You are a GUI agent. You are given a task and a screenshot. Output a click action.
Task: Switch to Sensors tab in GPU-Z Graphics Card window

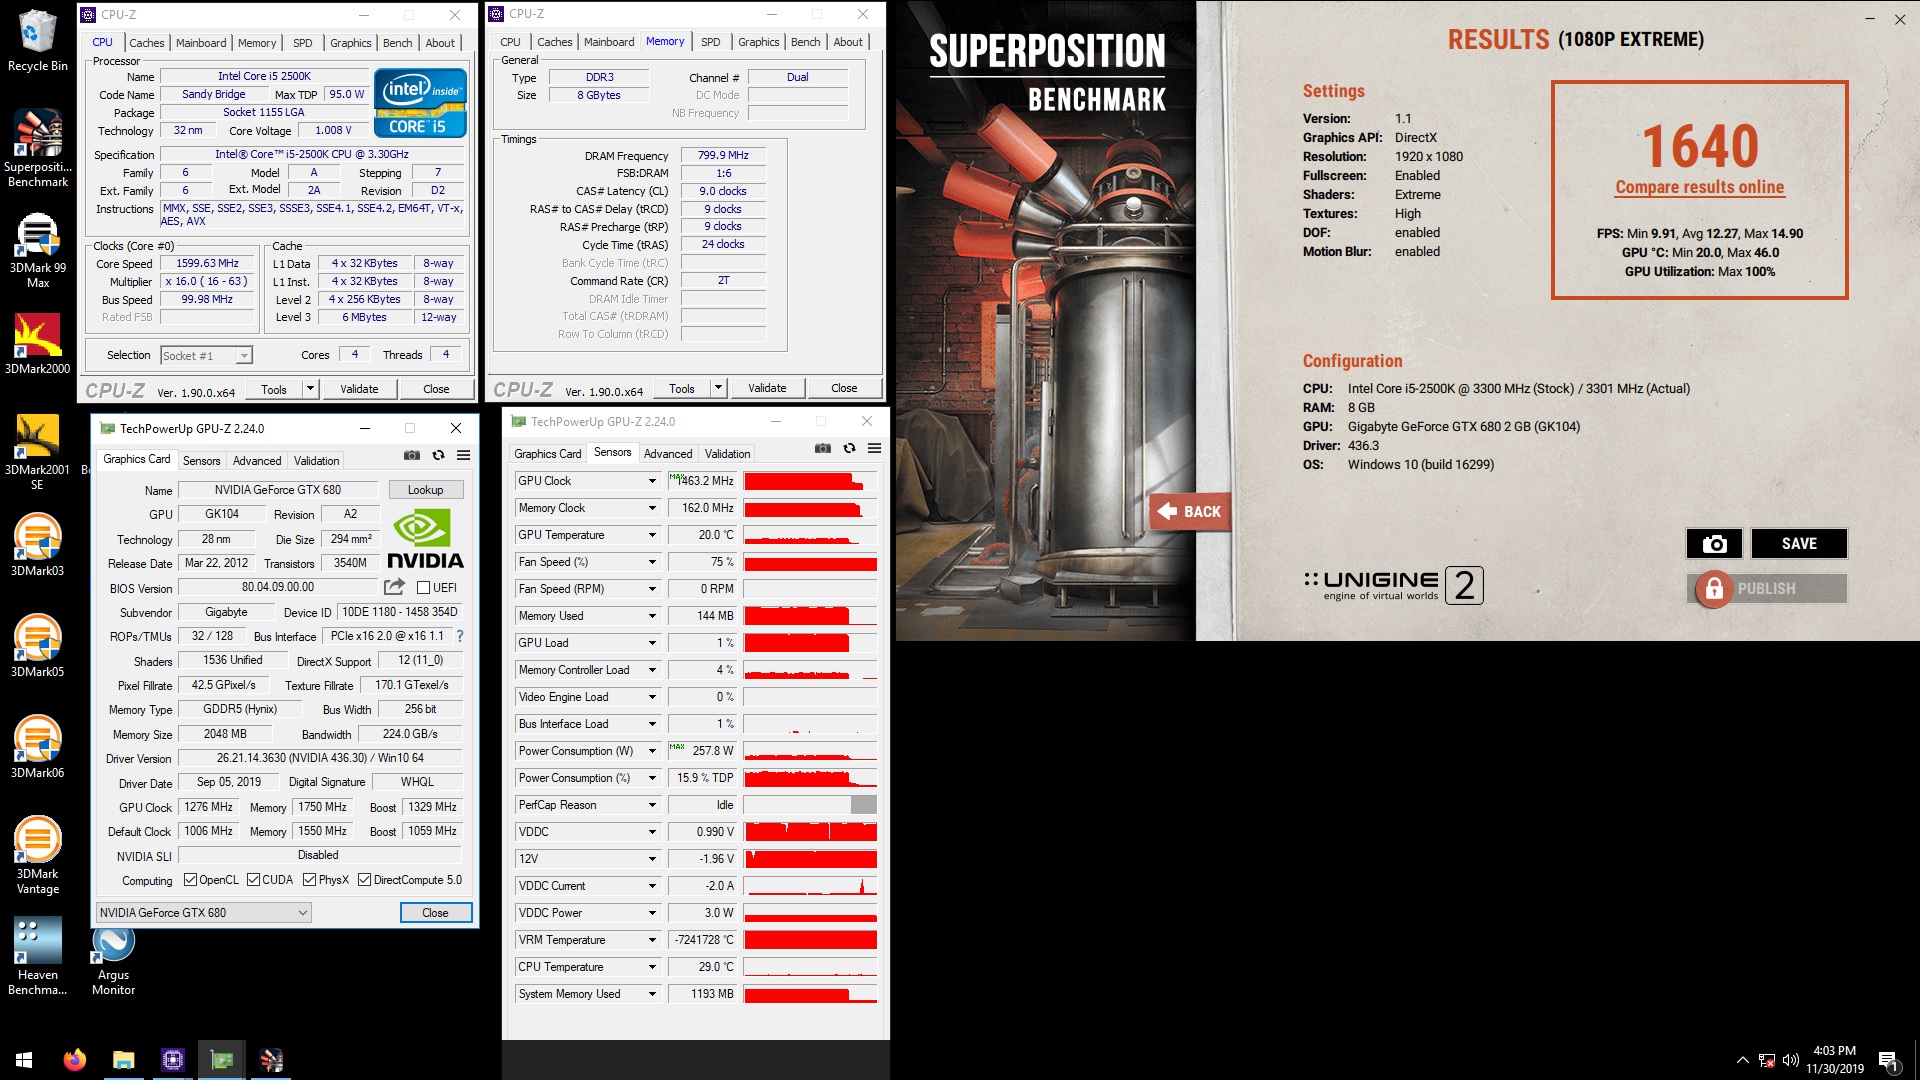[201, 461]
